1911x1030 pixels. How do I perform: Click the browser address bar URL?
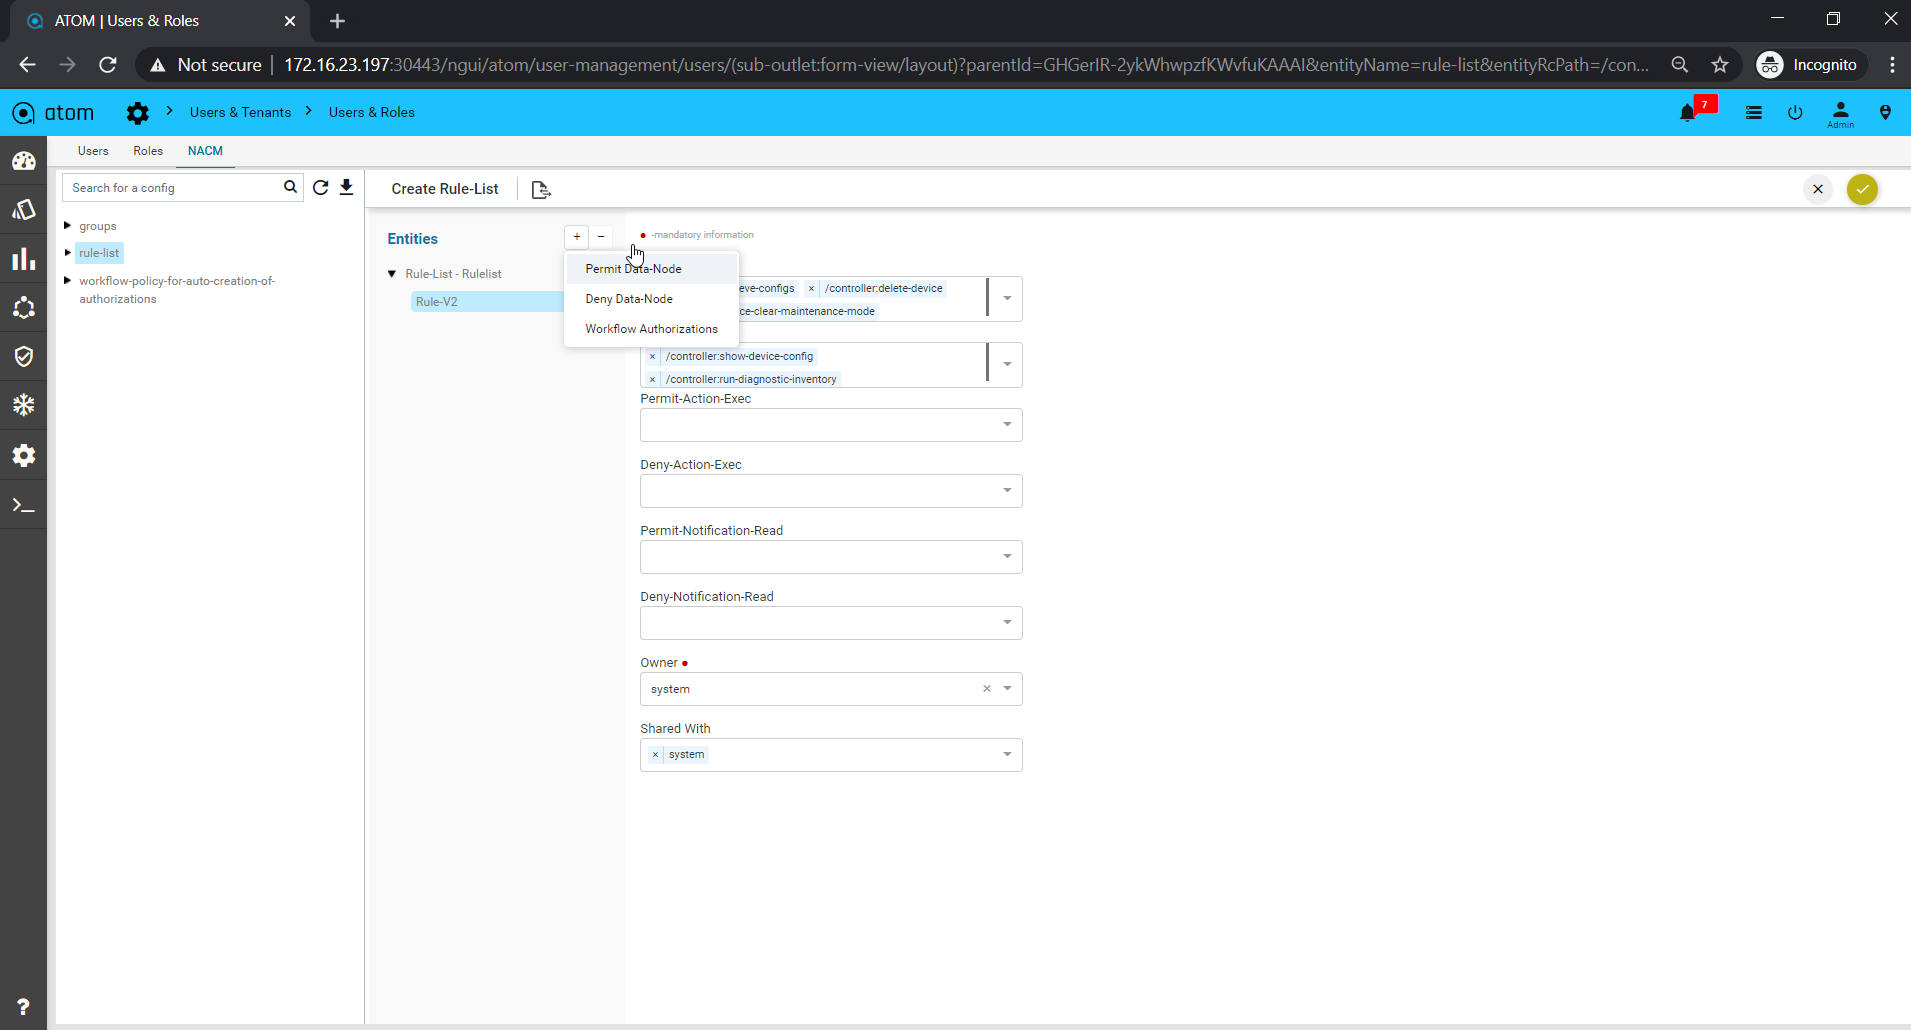pos(966,65)
